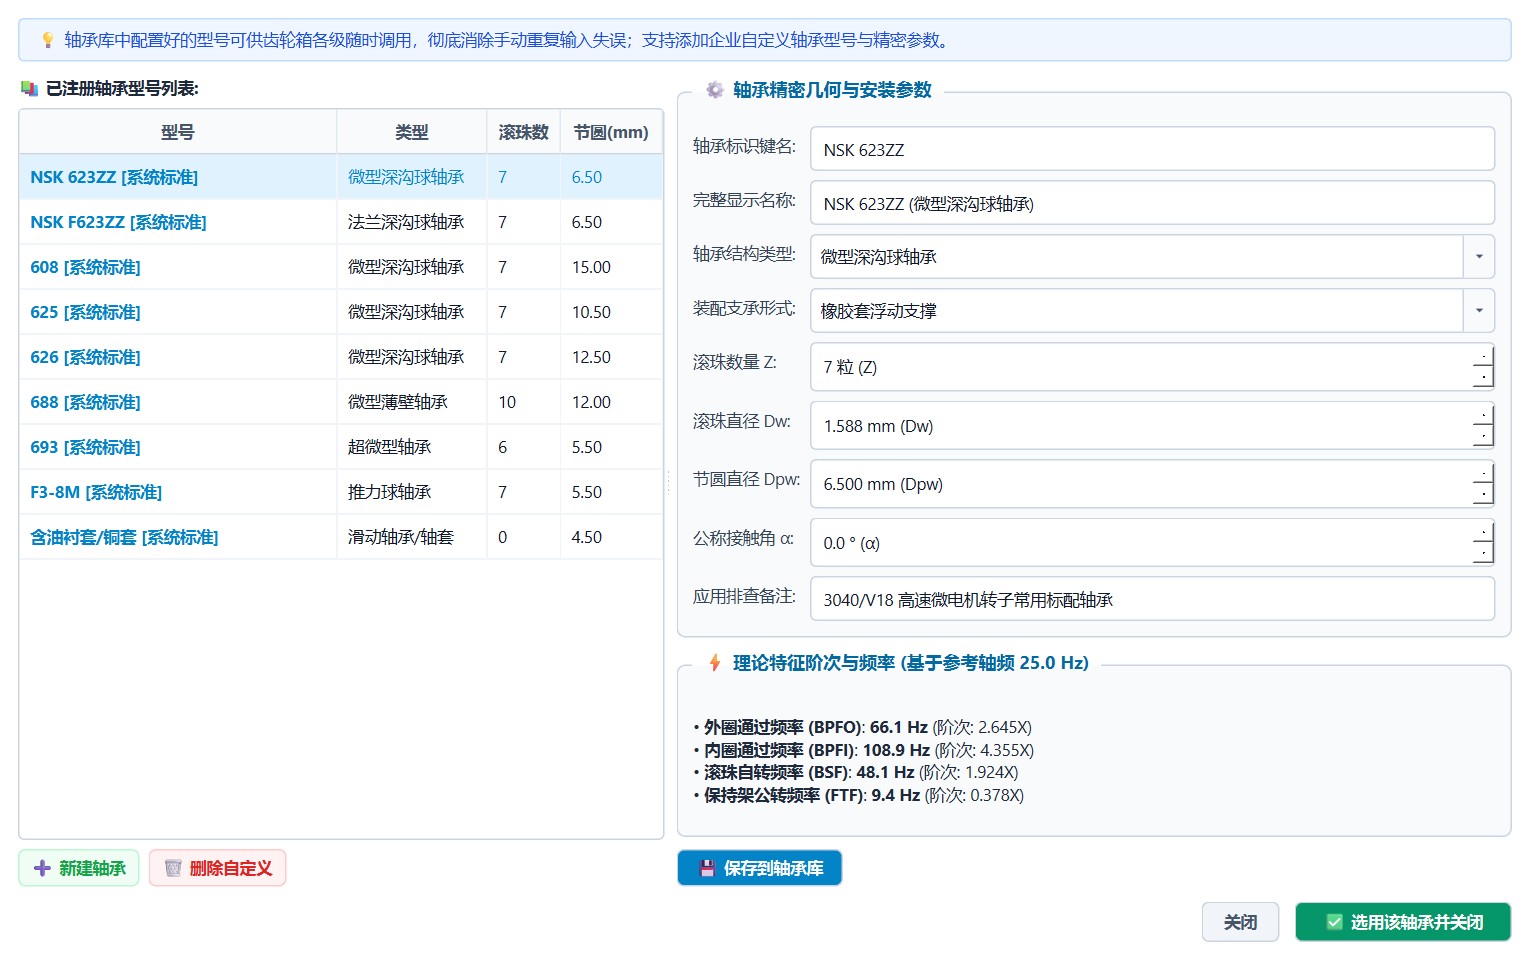Viewport: 1530px width, 960px height.
Task: Decrease 公称接触角 α with down arrow
Action: 1483,553
